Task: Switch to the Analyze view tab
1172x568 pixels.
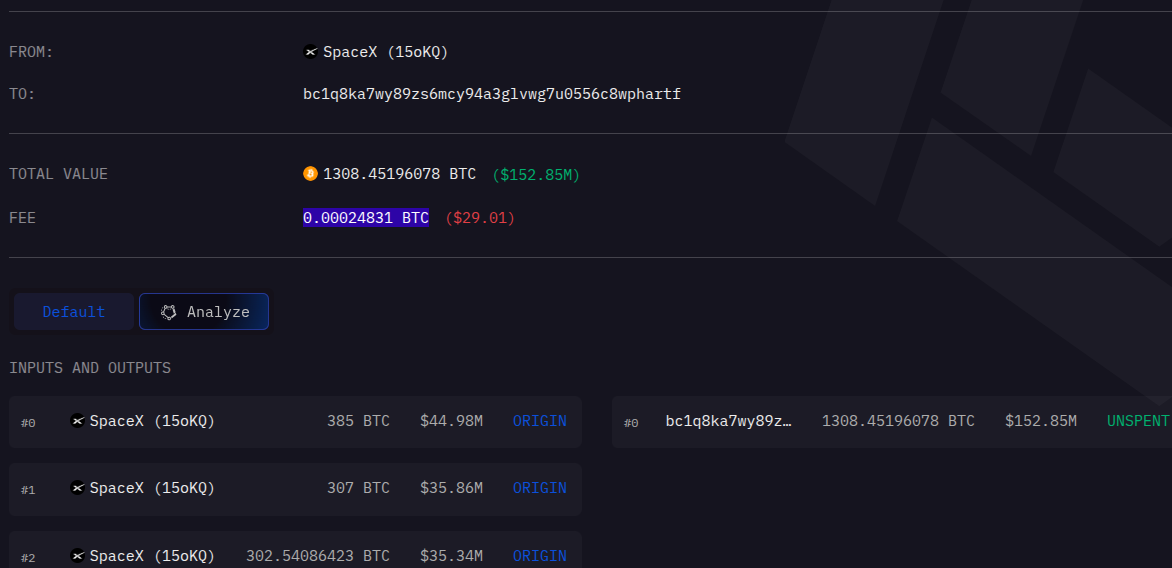Action: point(204,312)
